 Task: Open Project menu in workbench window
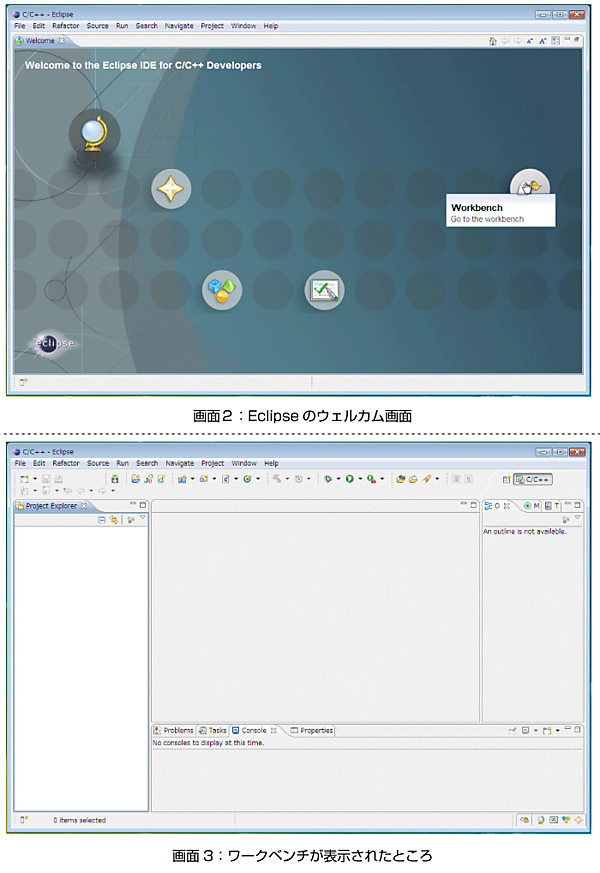(213, 463)
